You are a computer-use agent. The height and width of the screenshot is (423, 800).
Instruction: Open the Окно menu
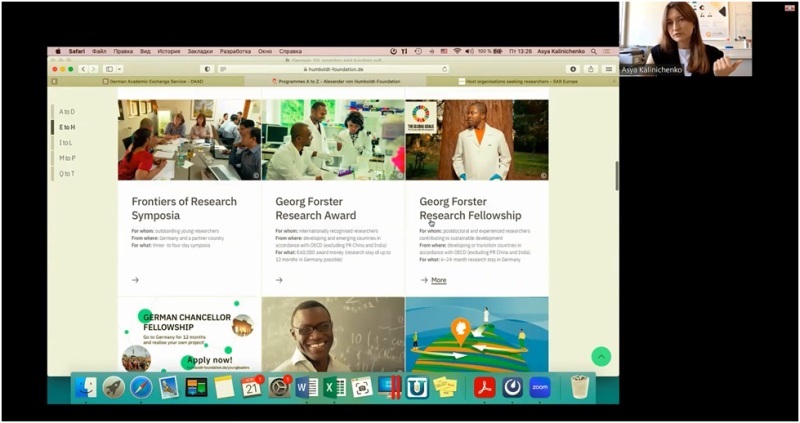click(x=265, y=51)
